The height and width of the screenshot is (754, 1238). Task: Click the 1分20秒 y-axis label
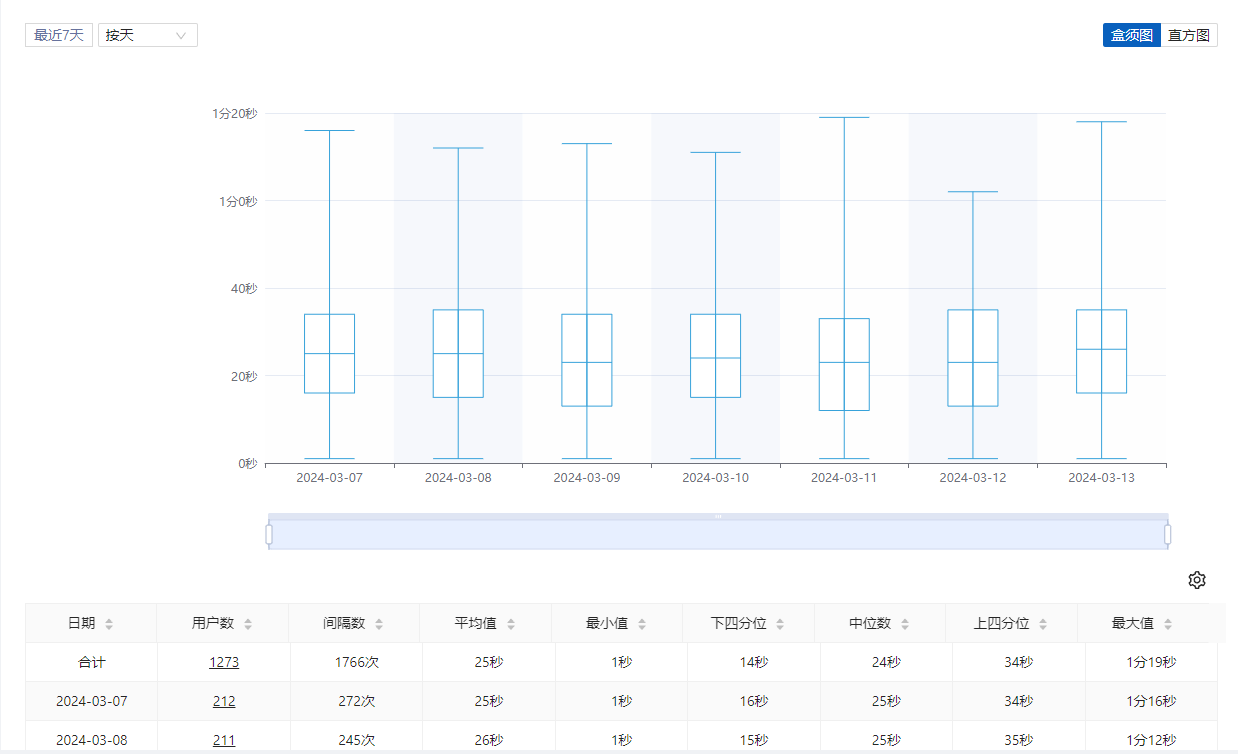pos(235,114)
